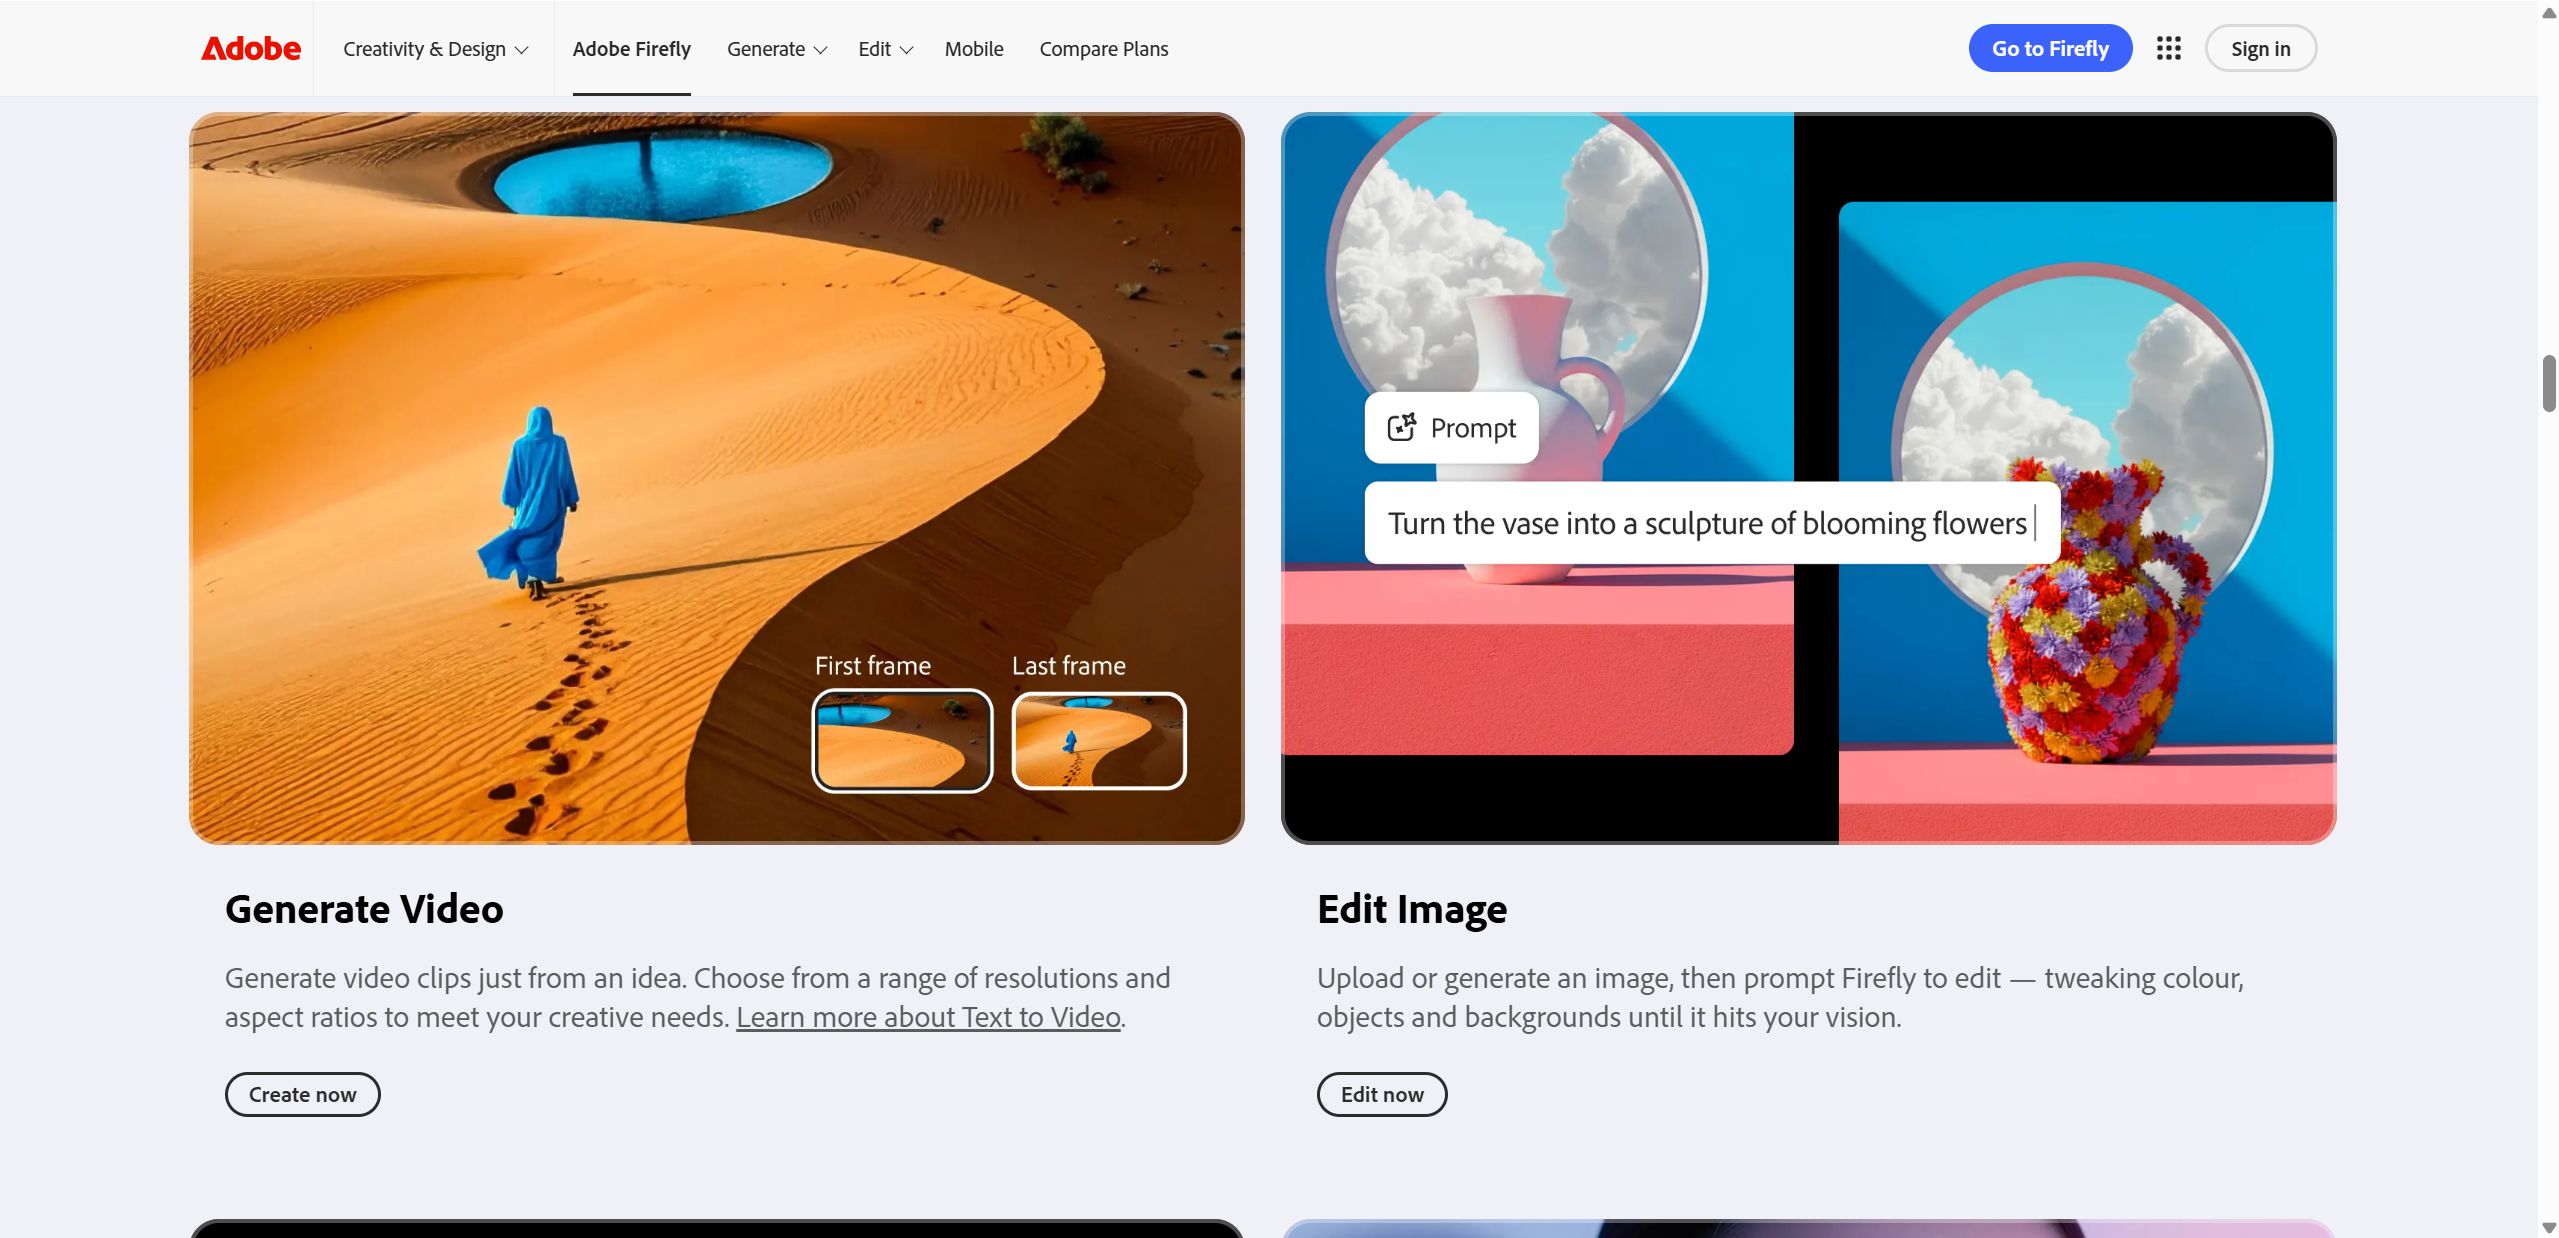This screenshot has width=2559, height=1238.
Task: Click the Go to Firefly button
Action: (2050, 48)
